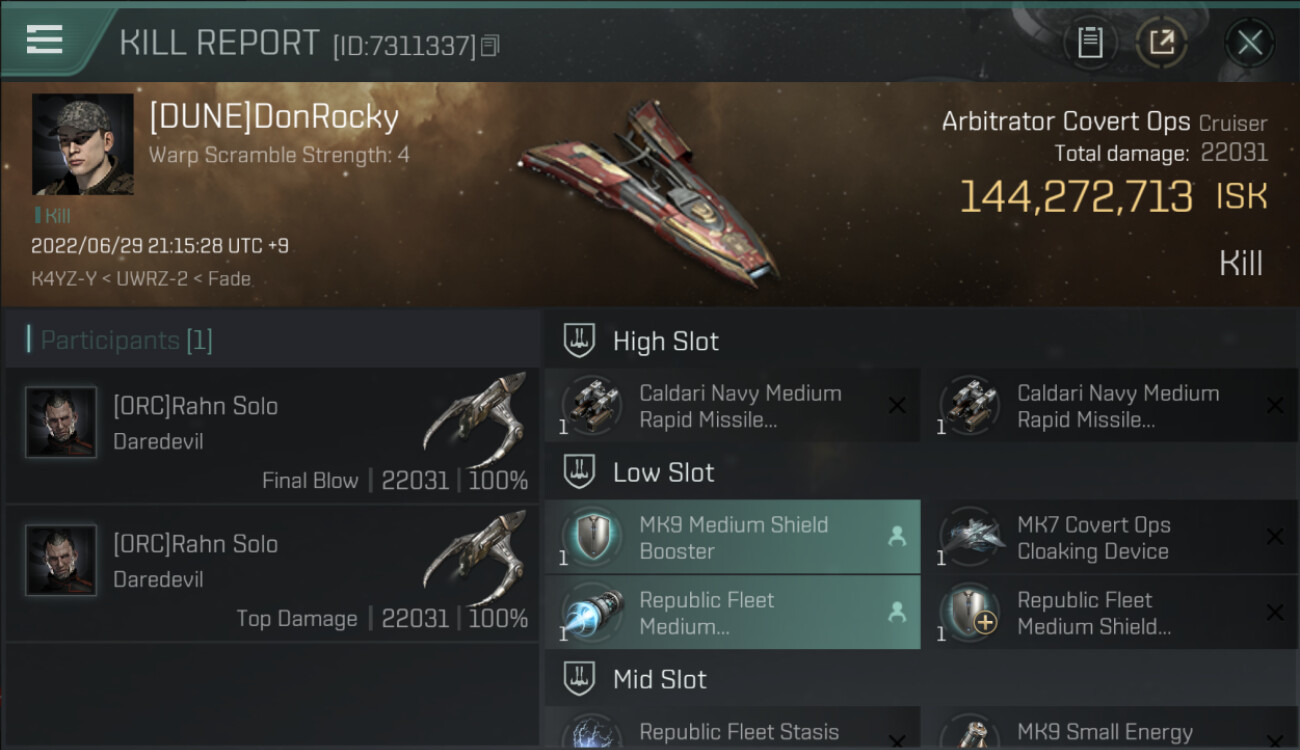Open Rahn Solo's portrait on Final Blow row

point(61,423)
